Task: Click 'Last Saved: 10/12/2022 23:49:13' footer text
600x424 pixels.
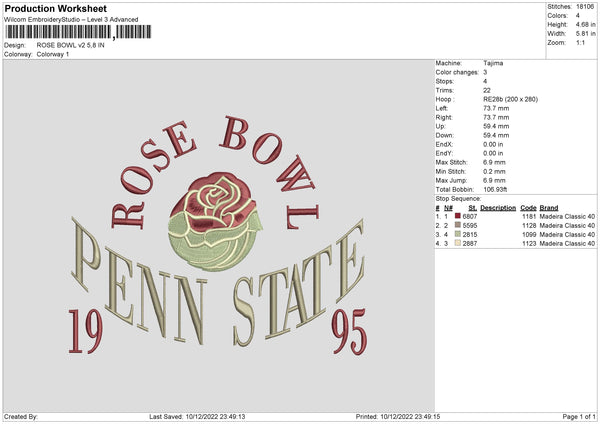Action: (x=197, y=417)
